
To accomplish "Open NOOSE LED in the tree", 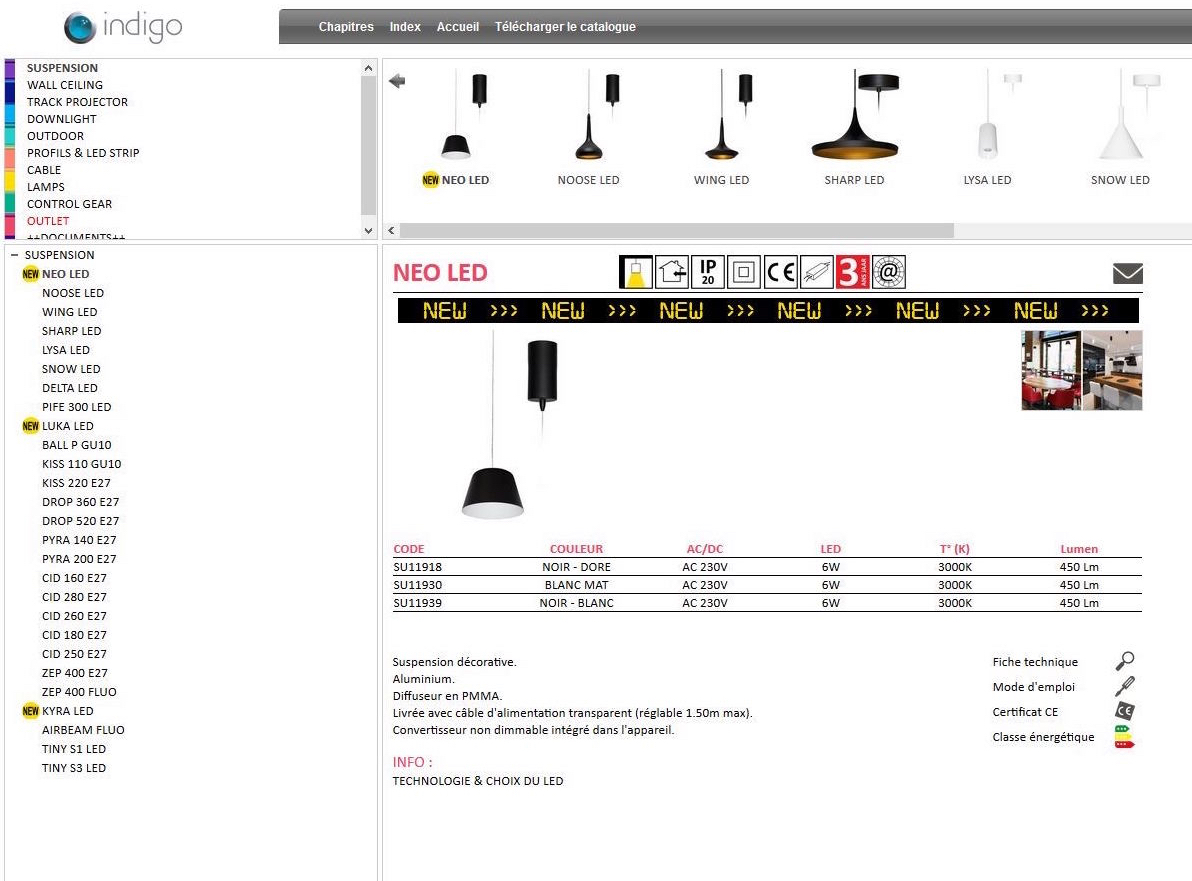I will [73, 293].
